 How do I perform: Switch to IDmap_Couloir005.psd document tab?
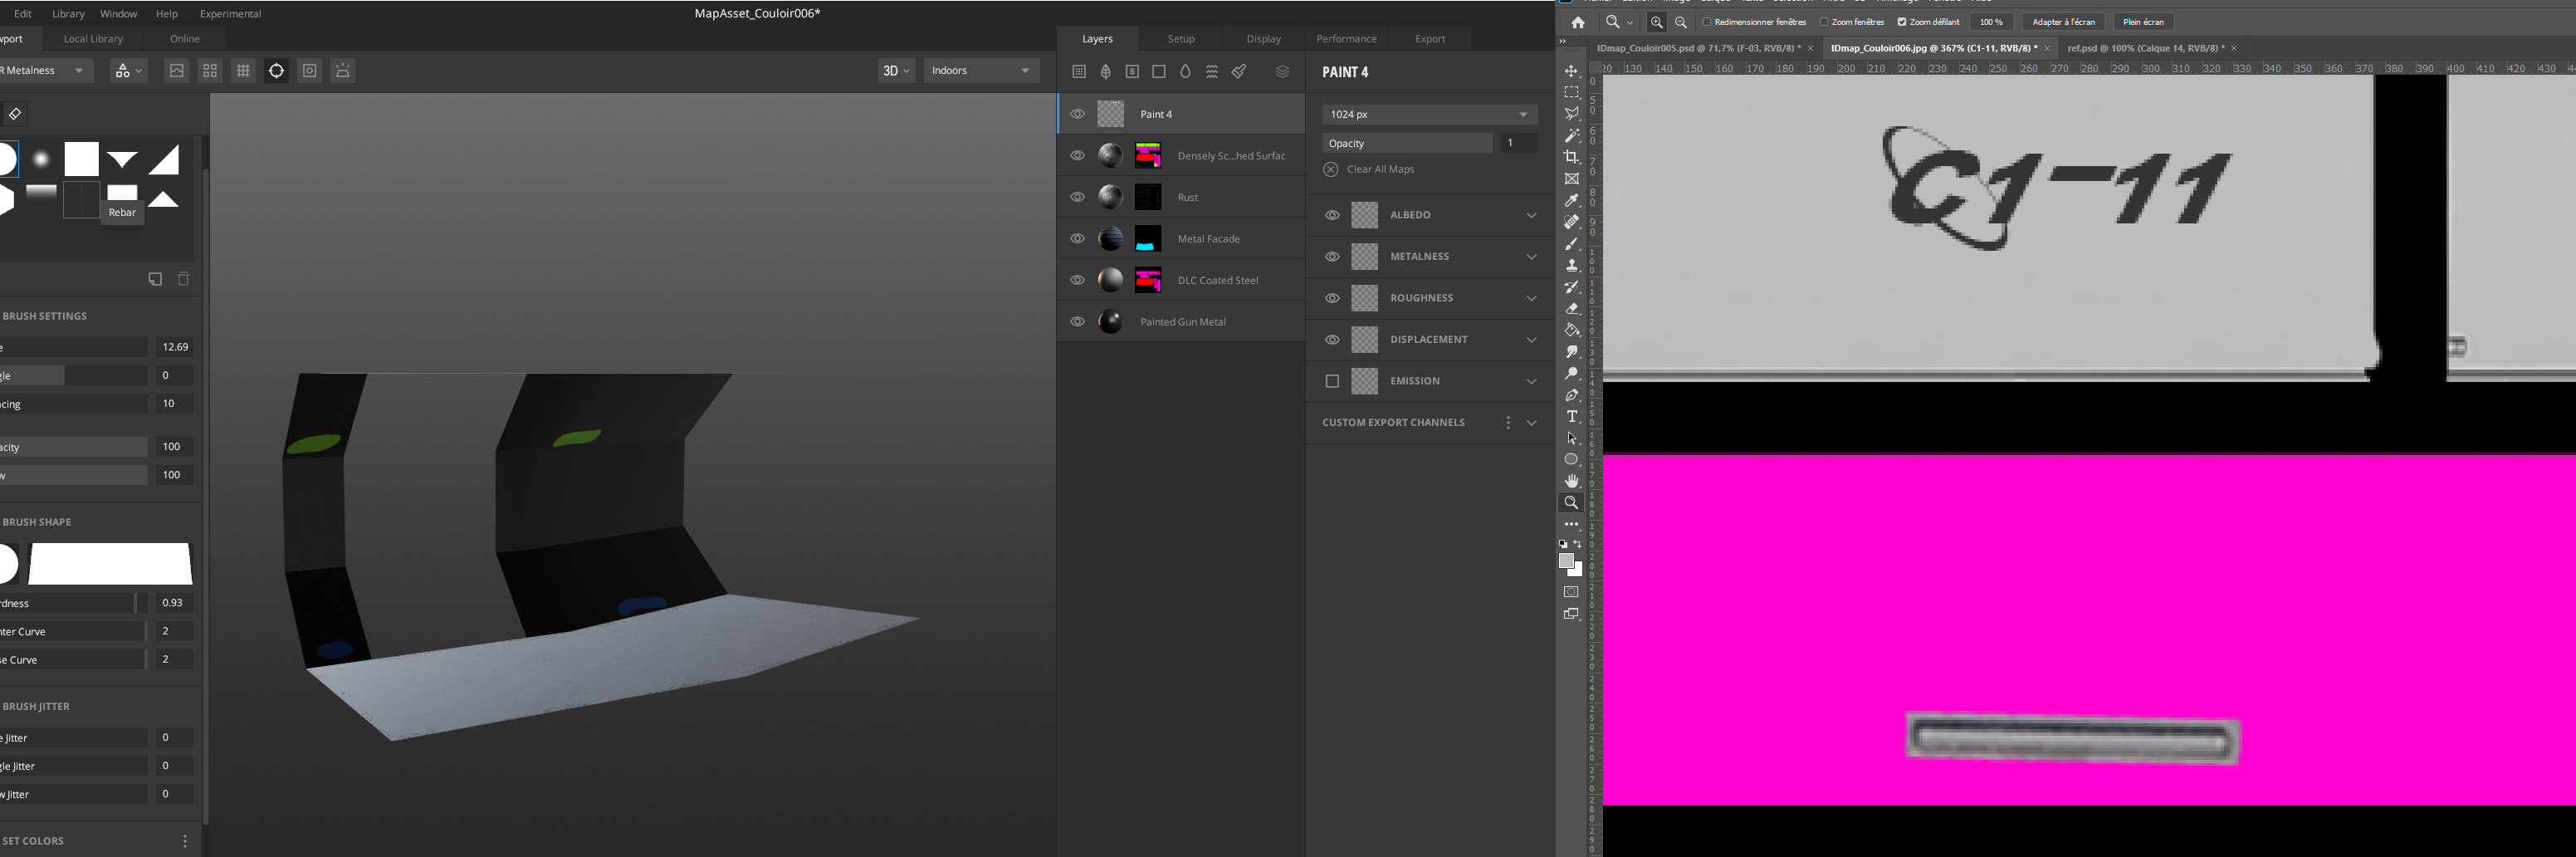pos(1698,48)
